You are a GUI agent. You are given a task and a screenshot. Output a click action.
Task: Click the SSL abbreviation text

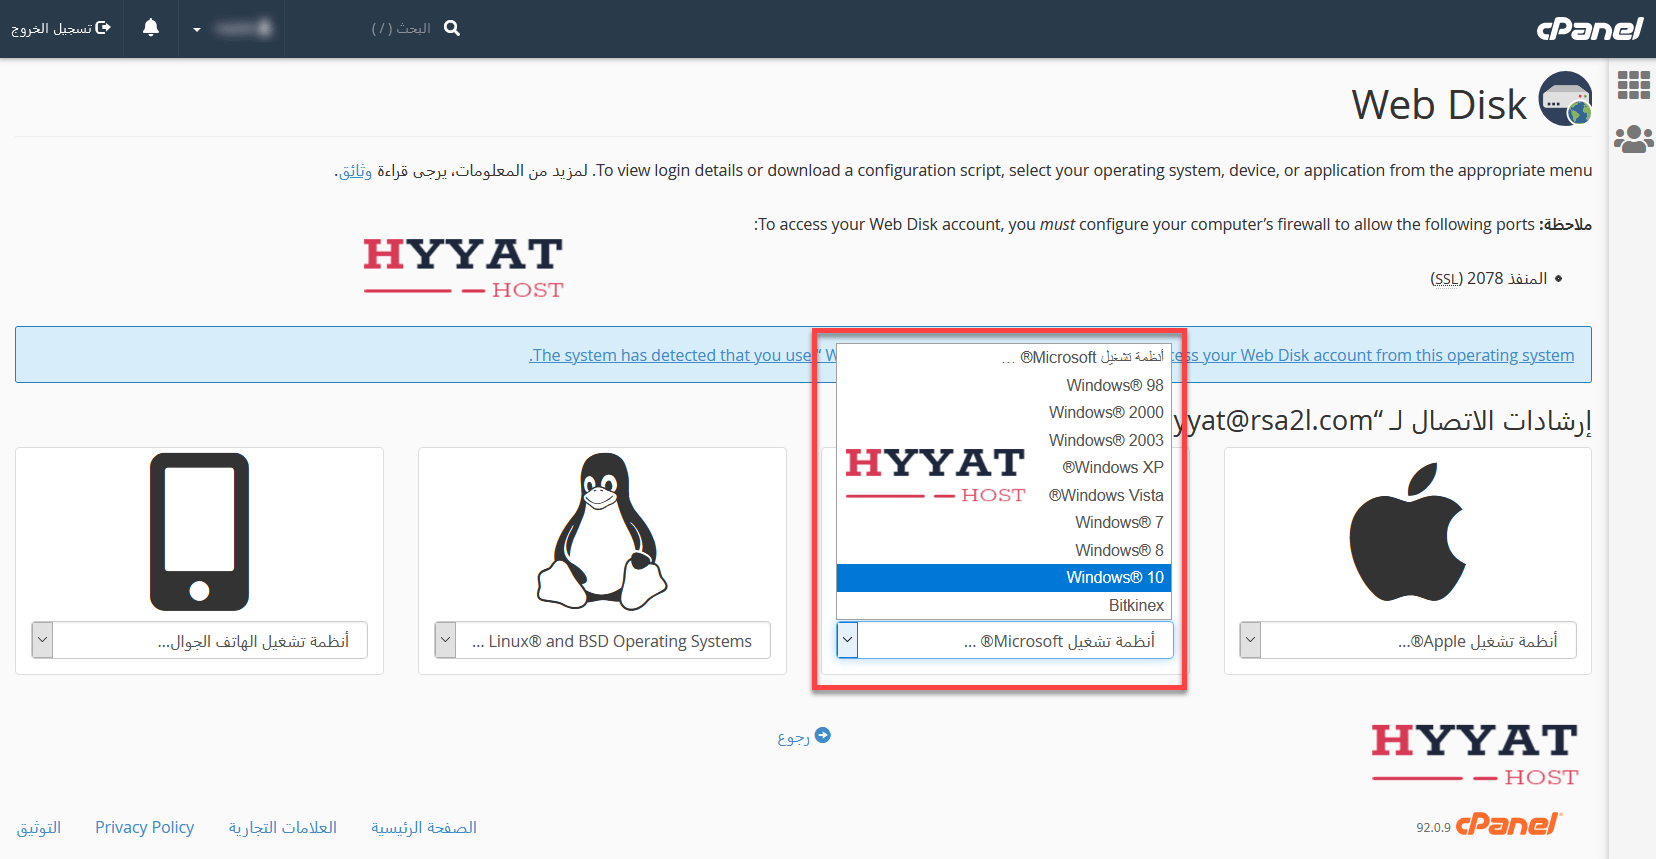[1447, 278]
